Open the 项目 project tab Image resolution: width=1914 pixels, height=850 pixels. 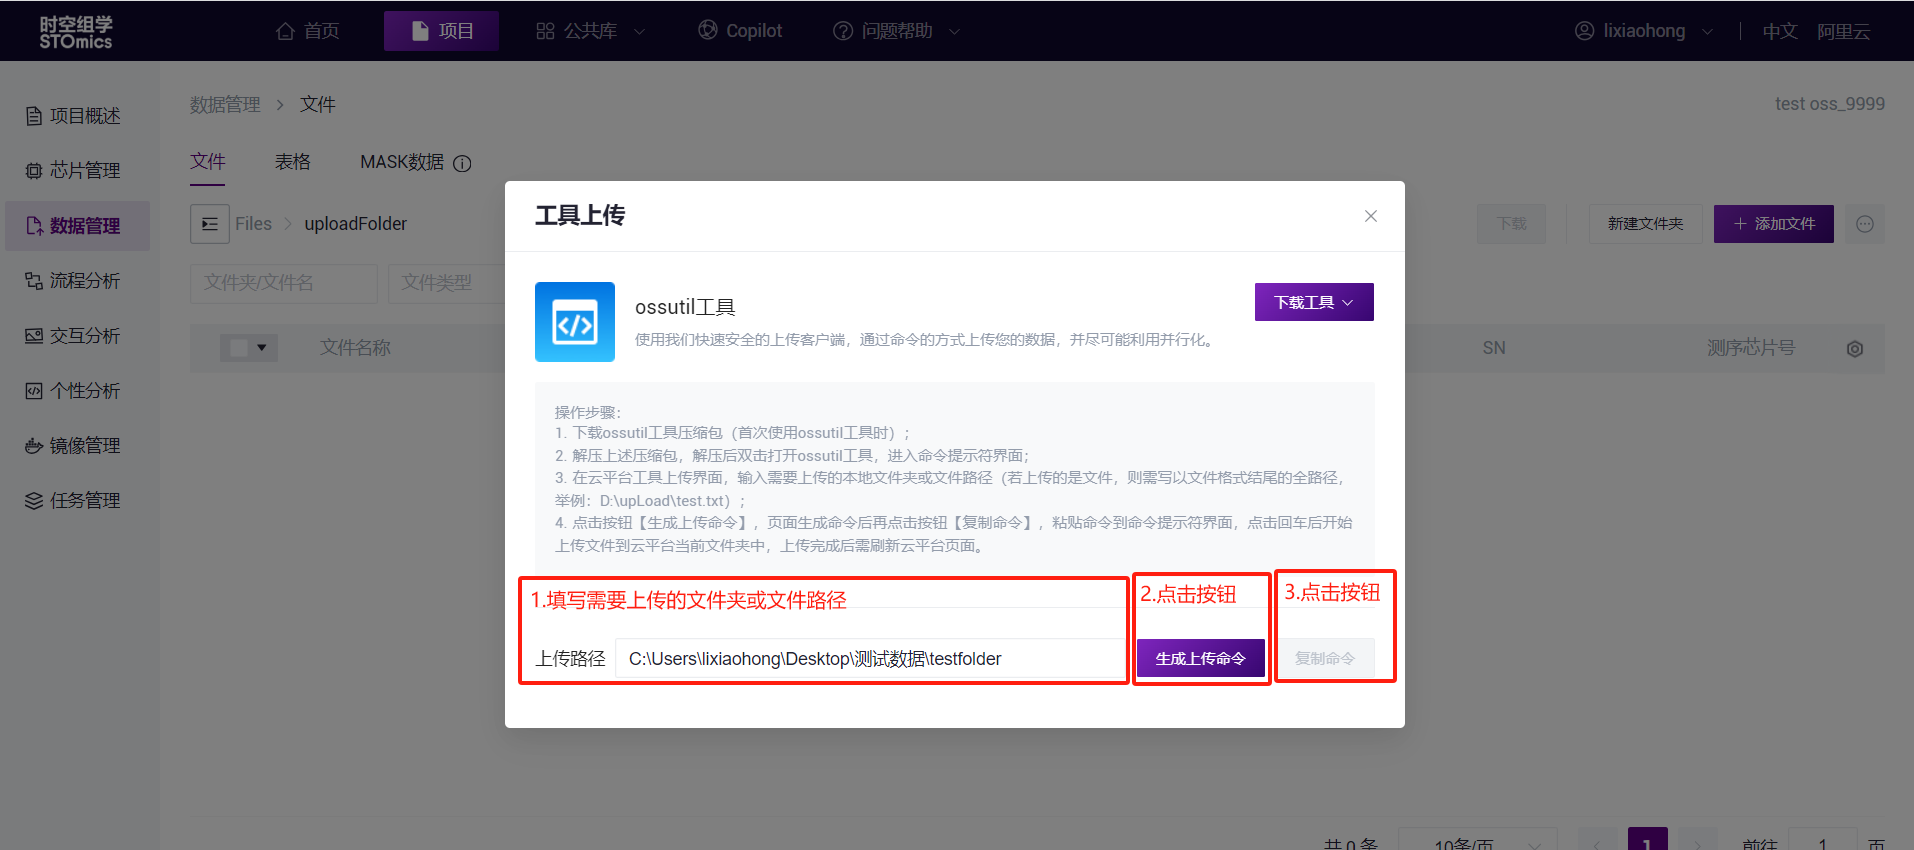click(441, 31)
